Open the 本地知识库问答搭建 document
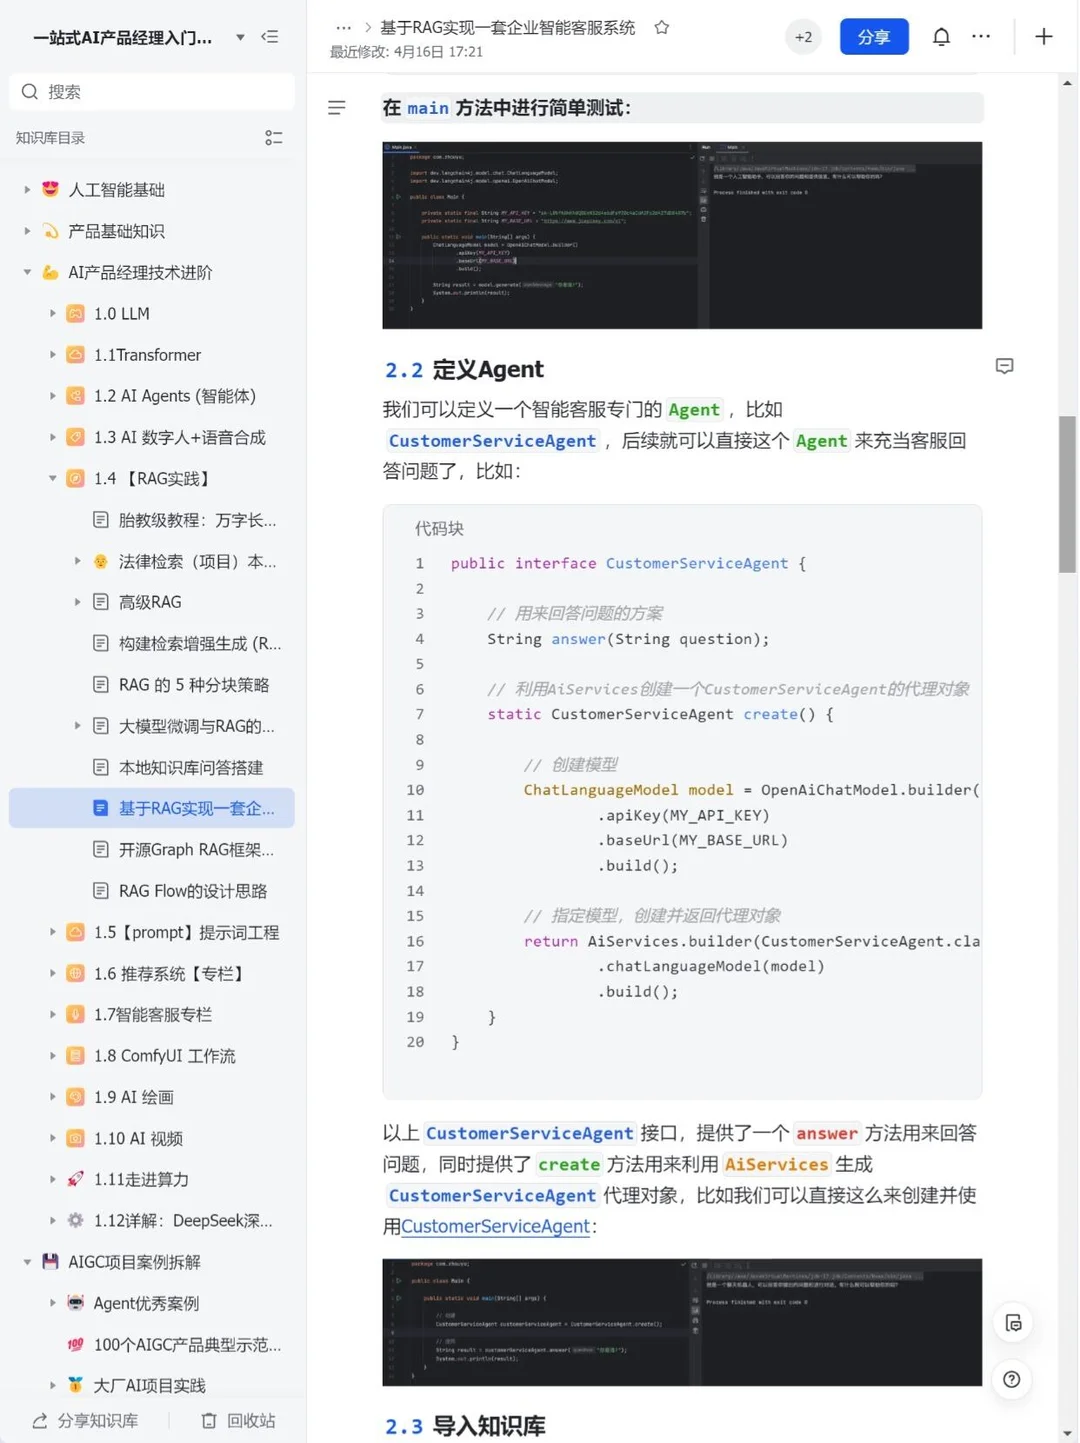This screenshot has height=1443, width=1080. point(191,768)
